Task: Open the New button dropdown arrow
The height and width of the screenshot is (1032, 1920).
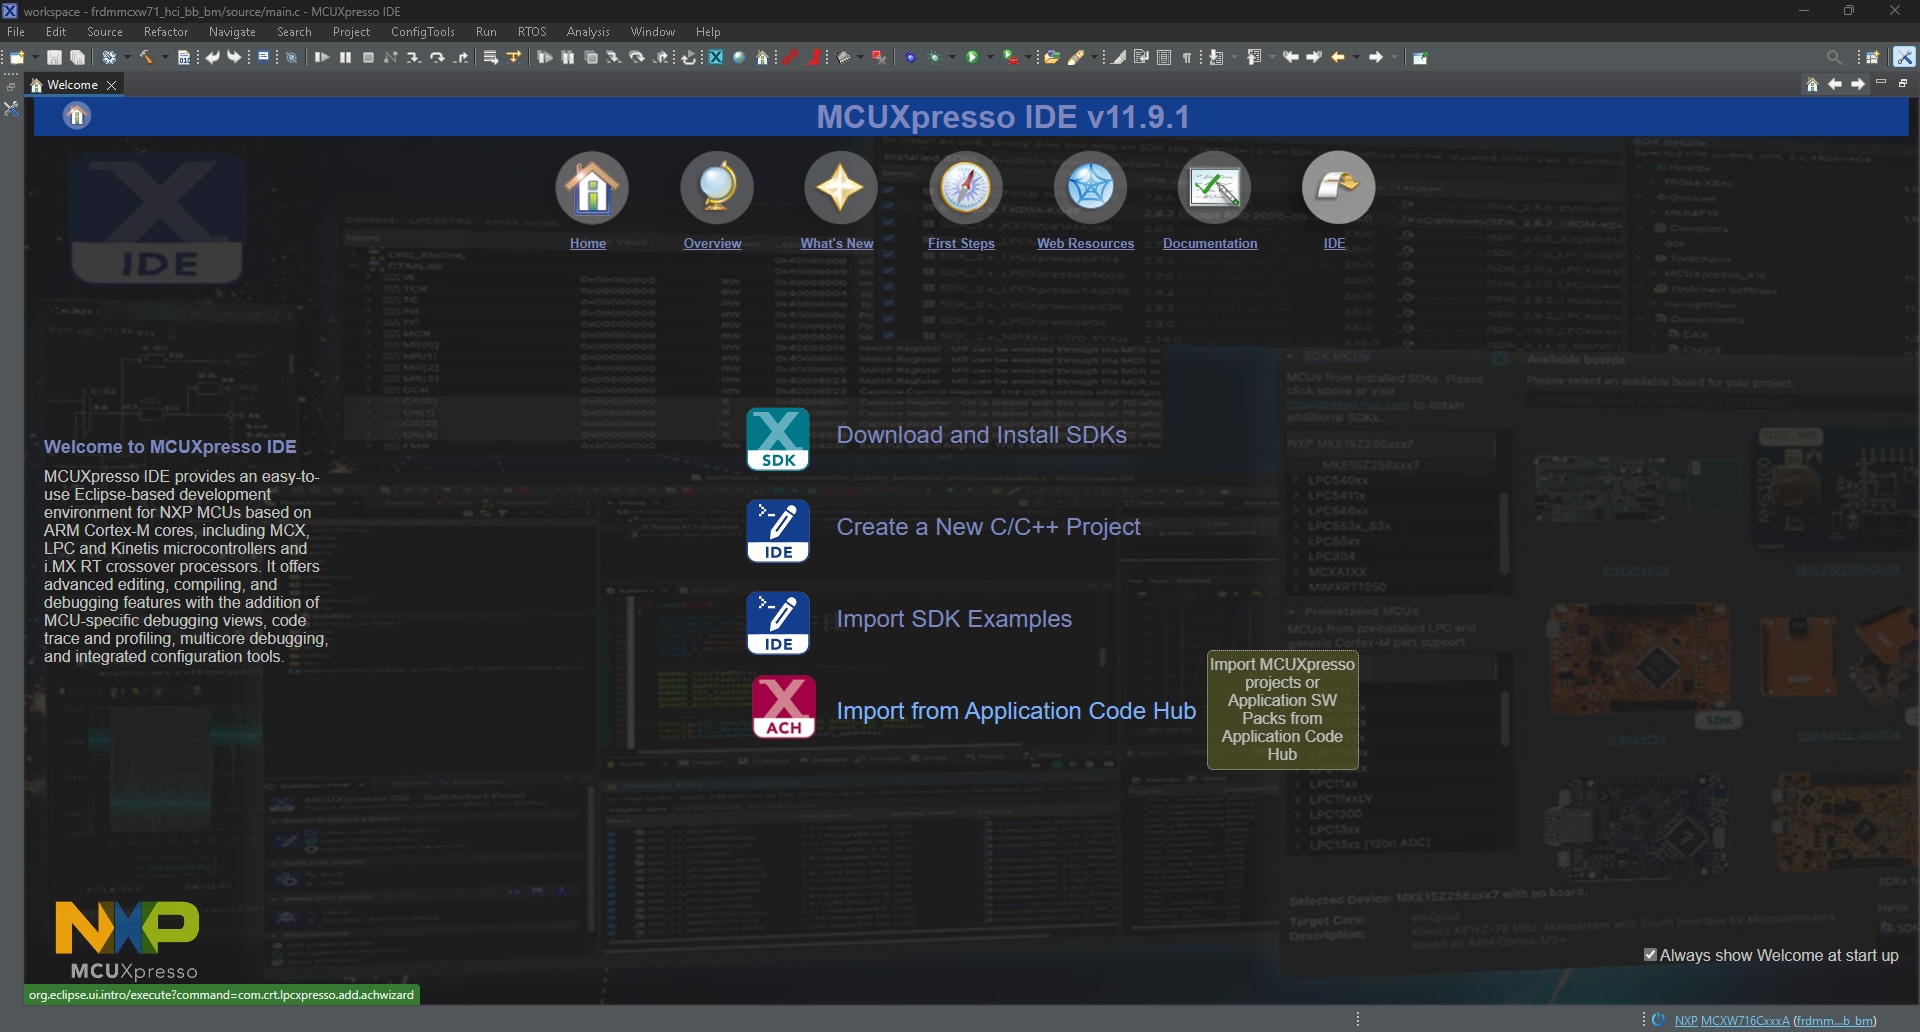Action: [35, 57]
